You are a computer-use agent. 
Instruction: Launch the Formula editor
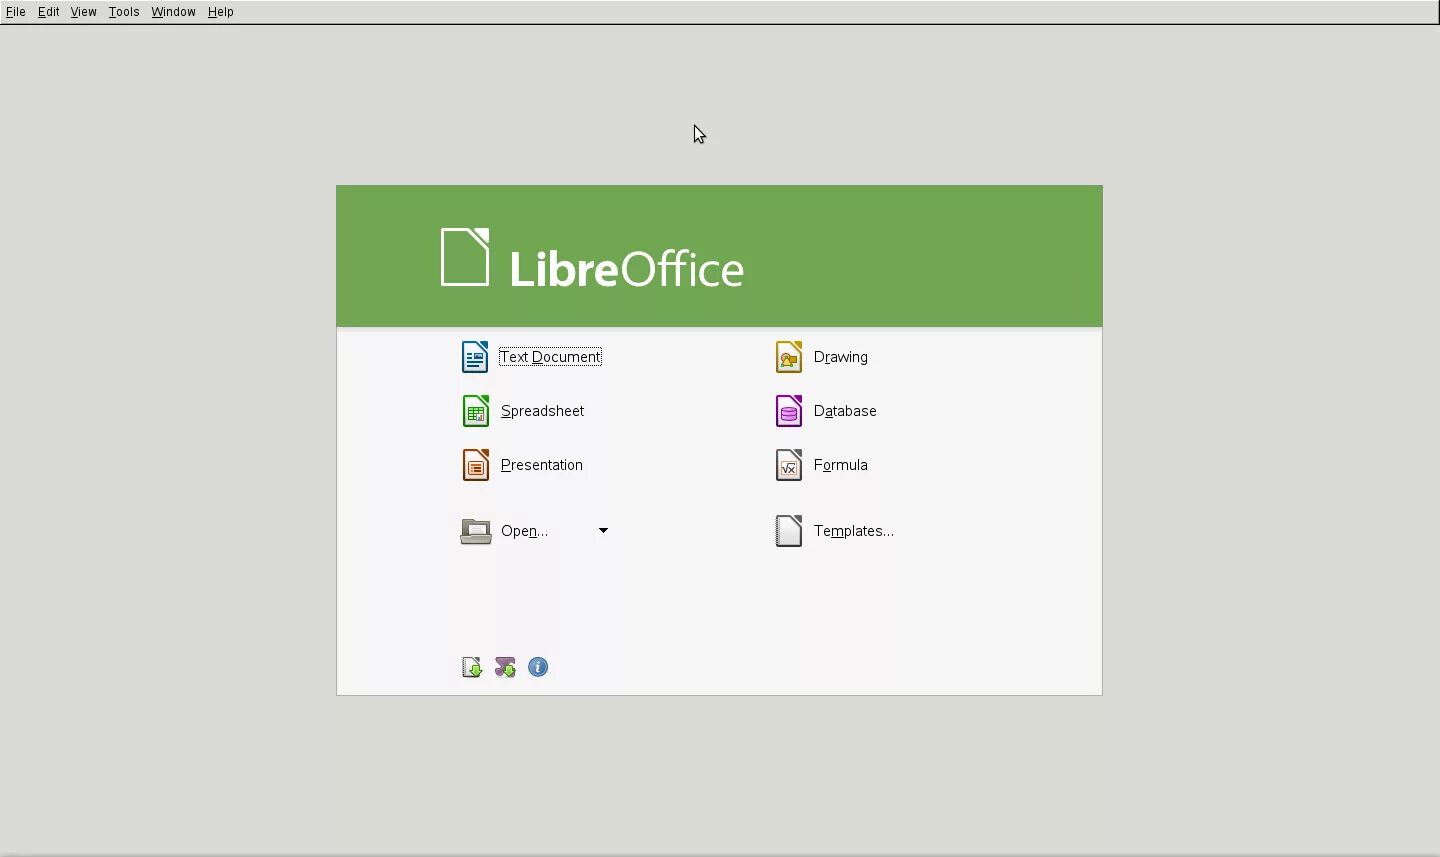click(x=821, y=465)
